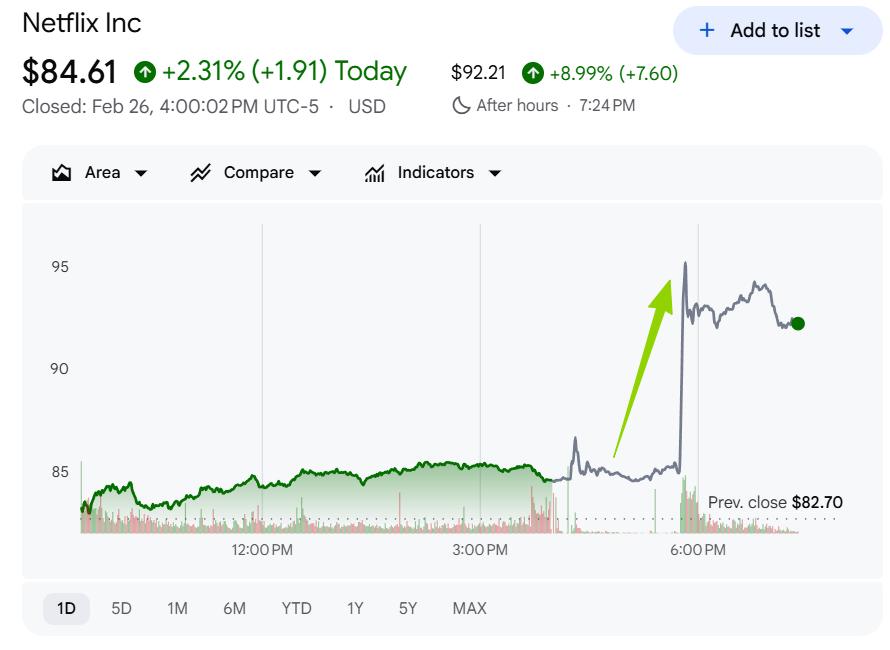Click the after-hours moon icon
The height and width of the screenshot is (650, 890).
[x=461, y=105]
